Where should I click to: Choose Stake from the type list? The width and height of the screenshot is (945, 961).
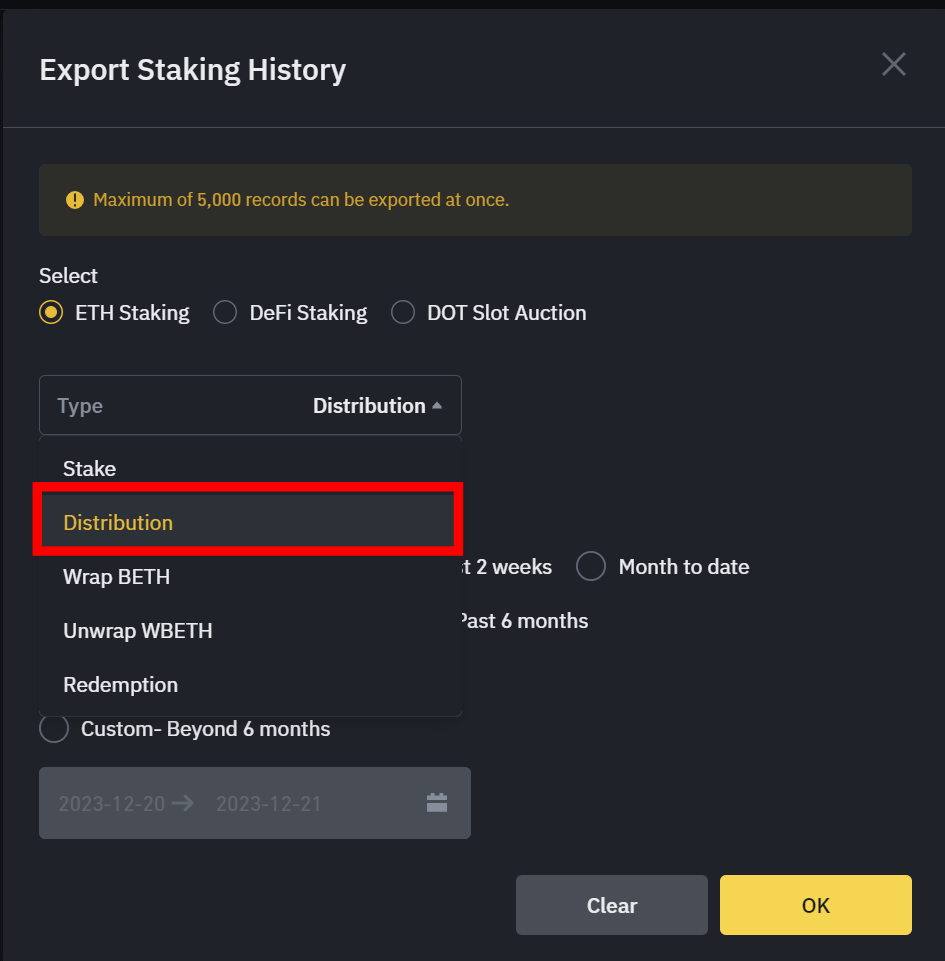click(90, 469)
